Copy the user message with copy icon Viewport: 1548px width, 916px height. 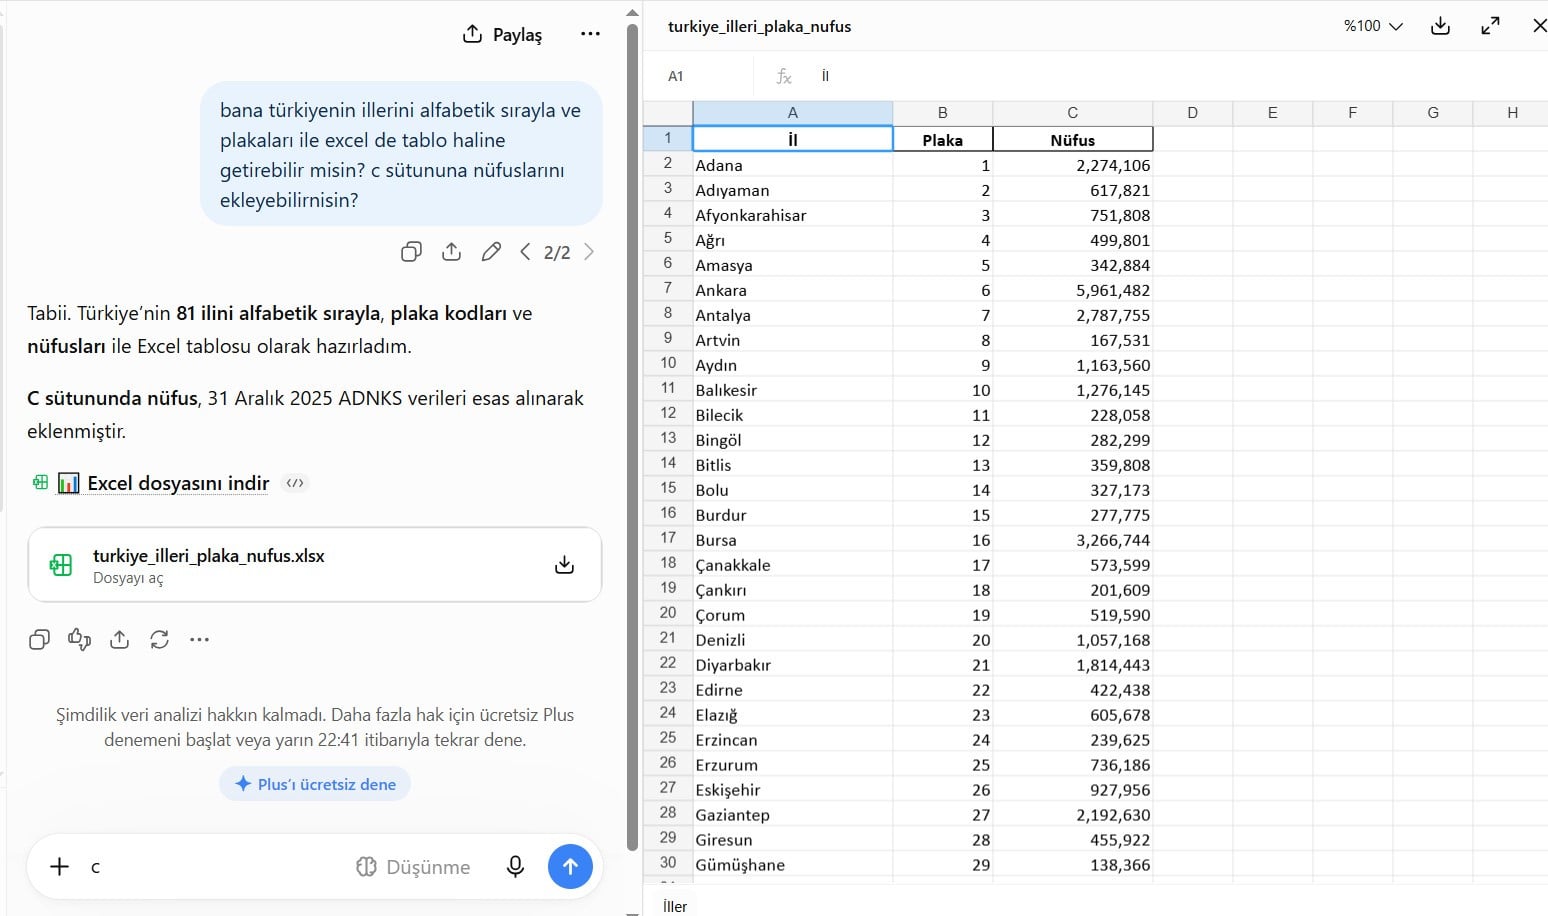coord(411,252)
